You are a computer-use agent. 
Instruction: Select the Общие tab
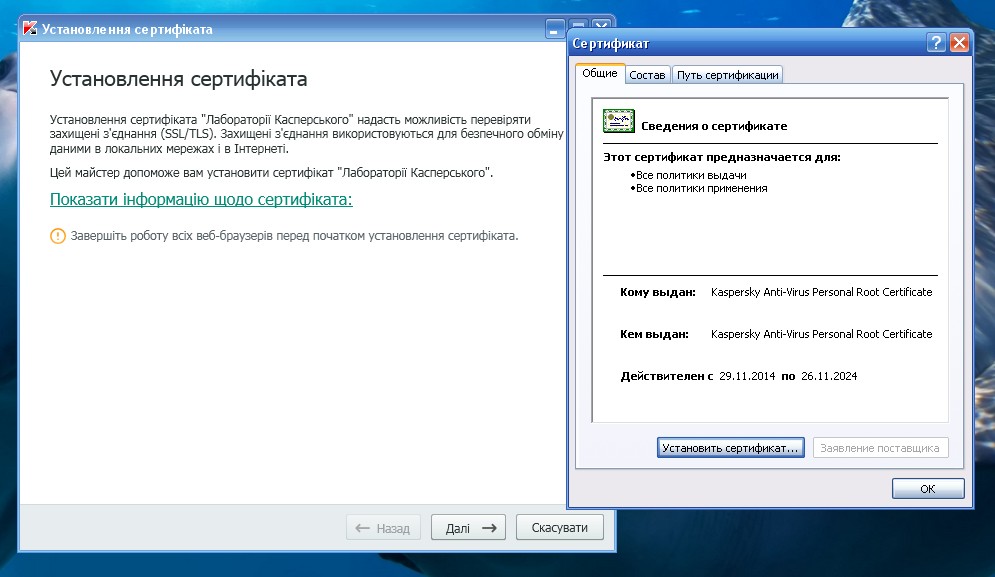click(600, 74)
